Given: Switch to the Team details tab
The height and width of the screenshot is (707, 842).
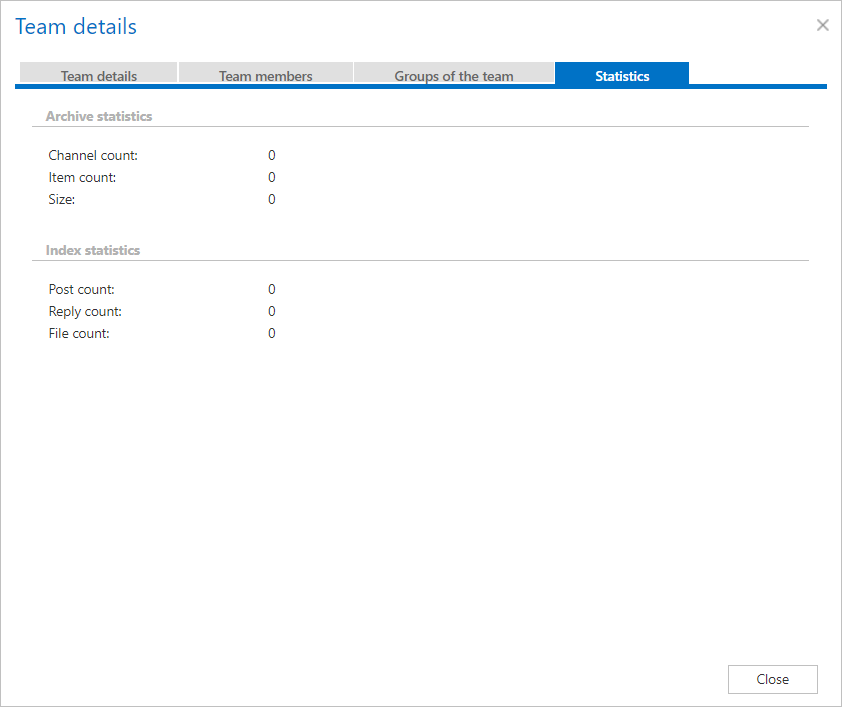Looking at the screenshot, I should 98,76.
